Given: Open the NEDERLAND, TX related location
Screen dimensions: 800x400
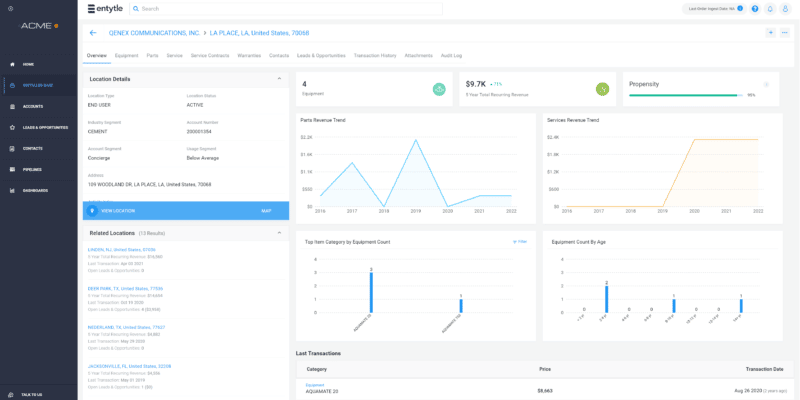Looking at the screenshot, I should point(126,327).
